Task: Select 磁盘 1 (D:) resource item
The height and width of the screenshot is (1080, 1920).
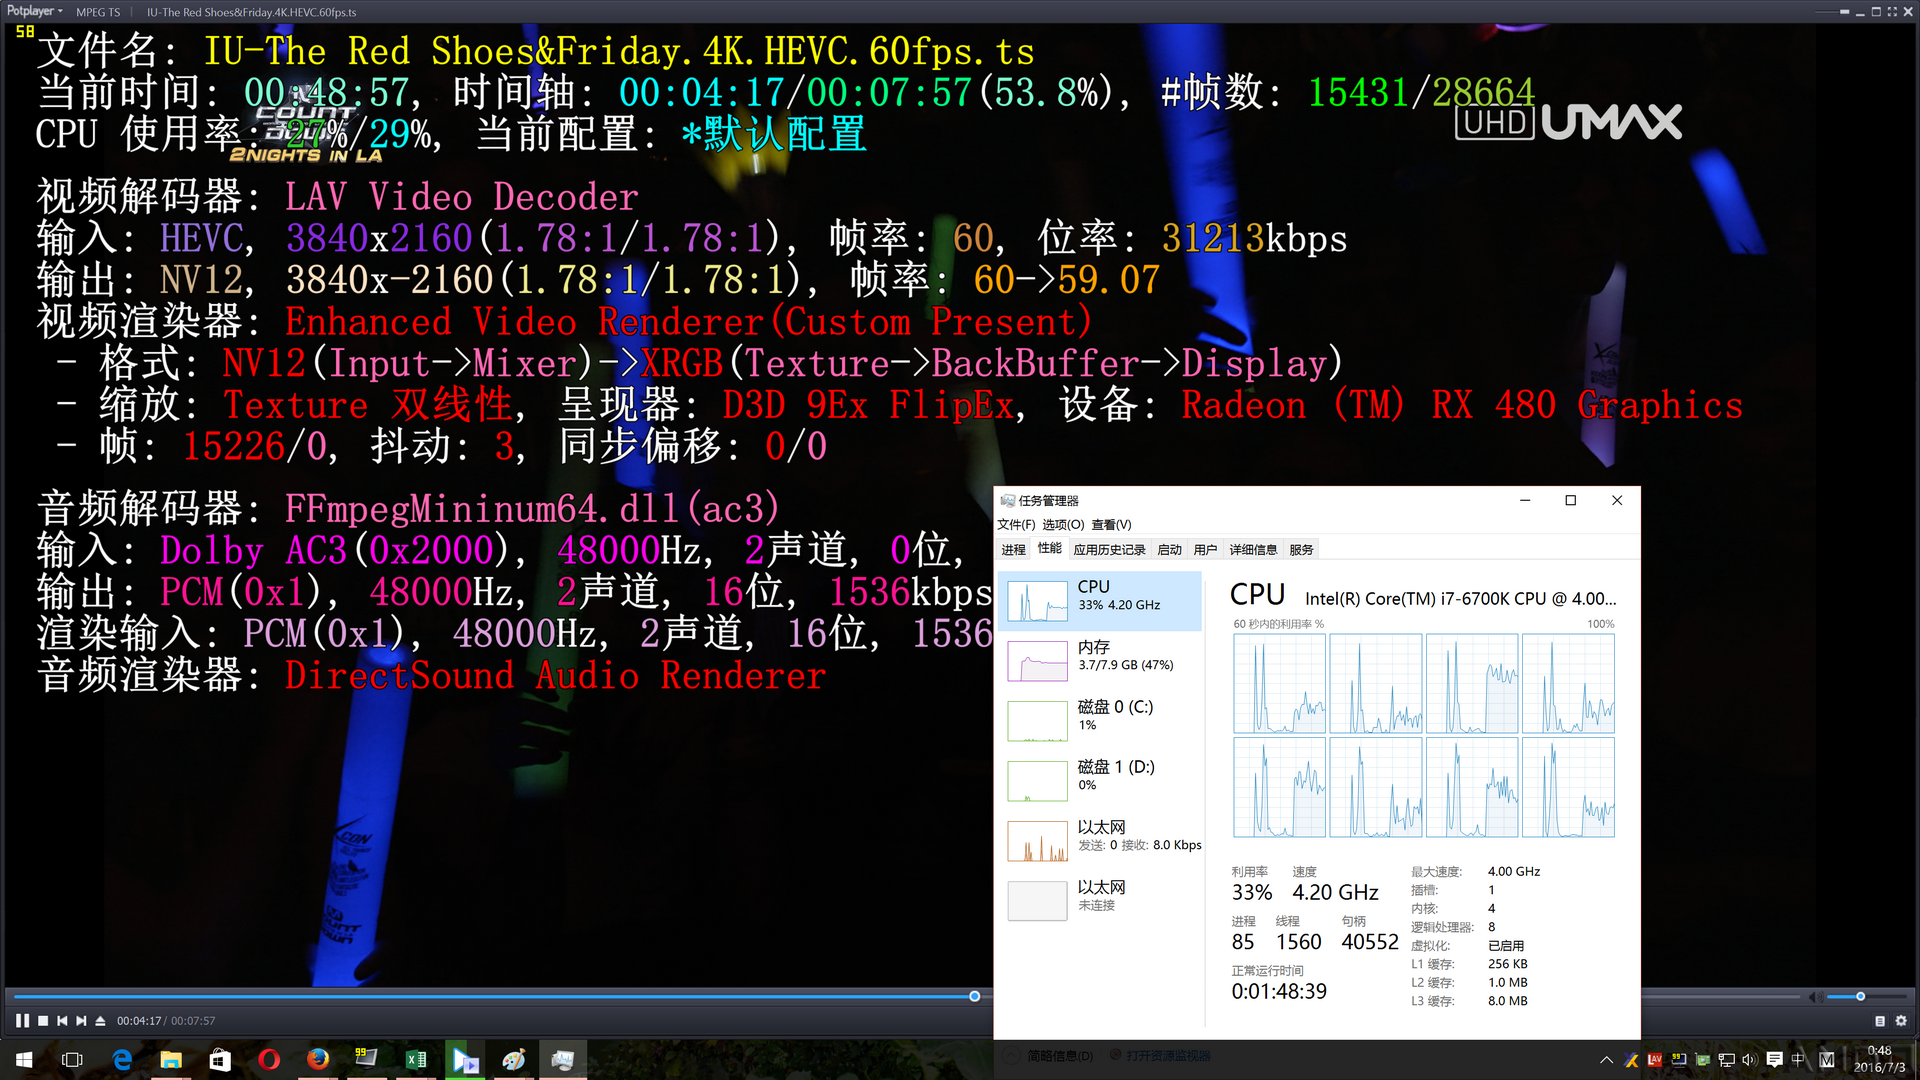Action: (x=1100, y=781)
